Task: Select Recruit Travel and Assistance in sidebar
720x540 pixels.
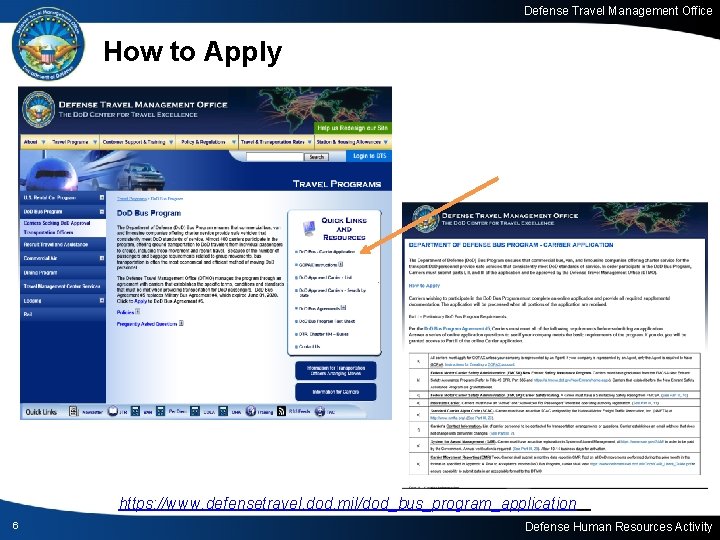Action: (63, 244)
